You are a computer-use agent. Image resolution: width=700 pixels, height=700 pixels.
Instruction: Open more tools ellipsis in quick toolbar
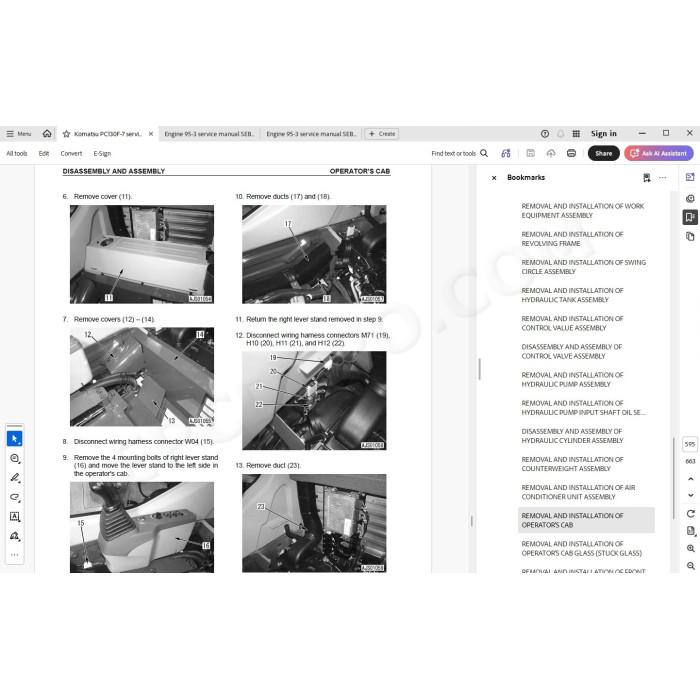pos(14,555)
